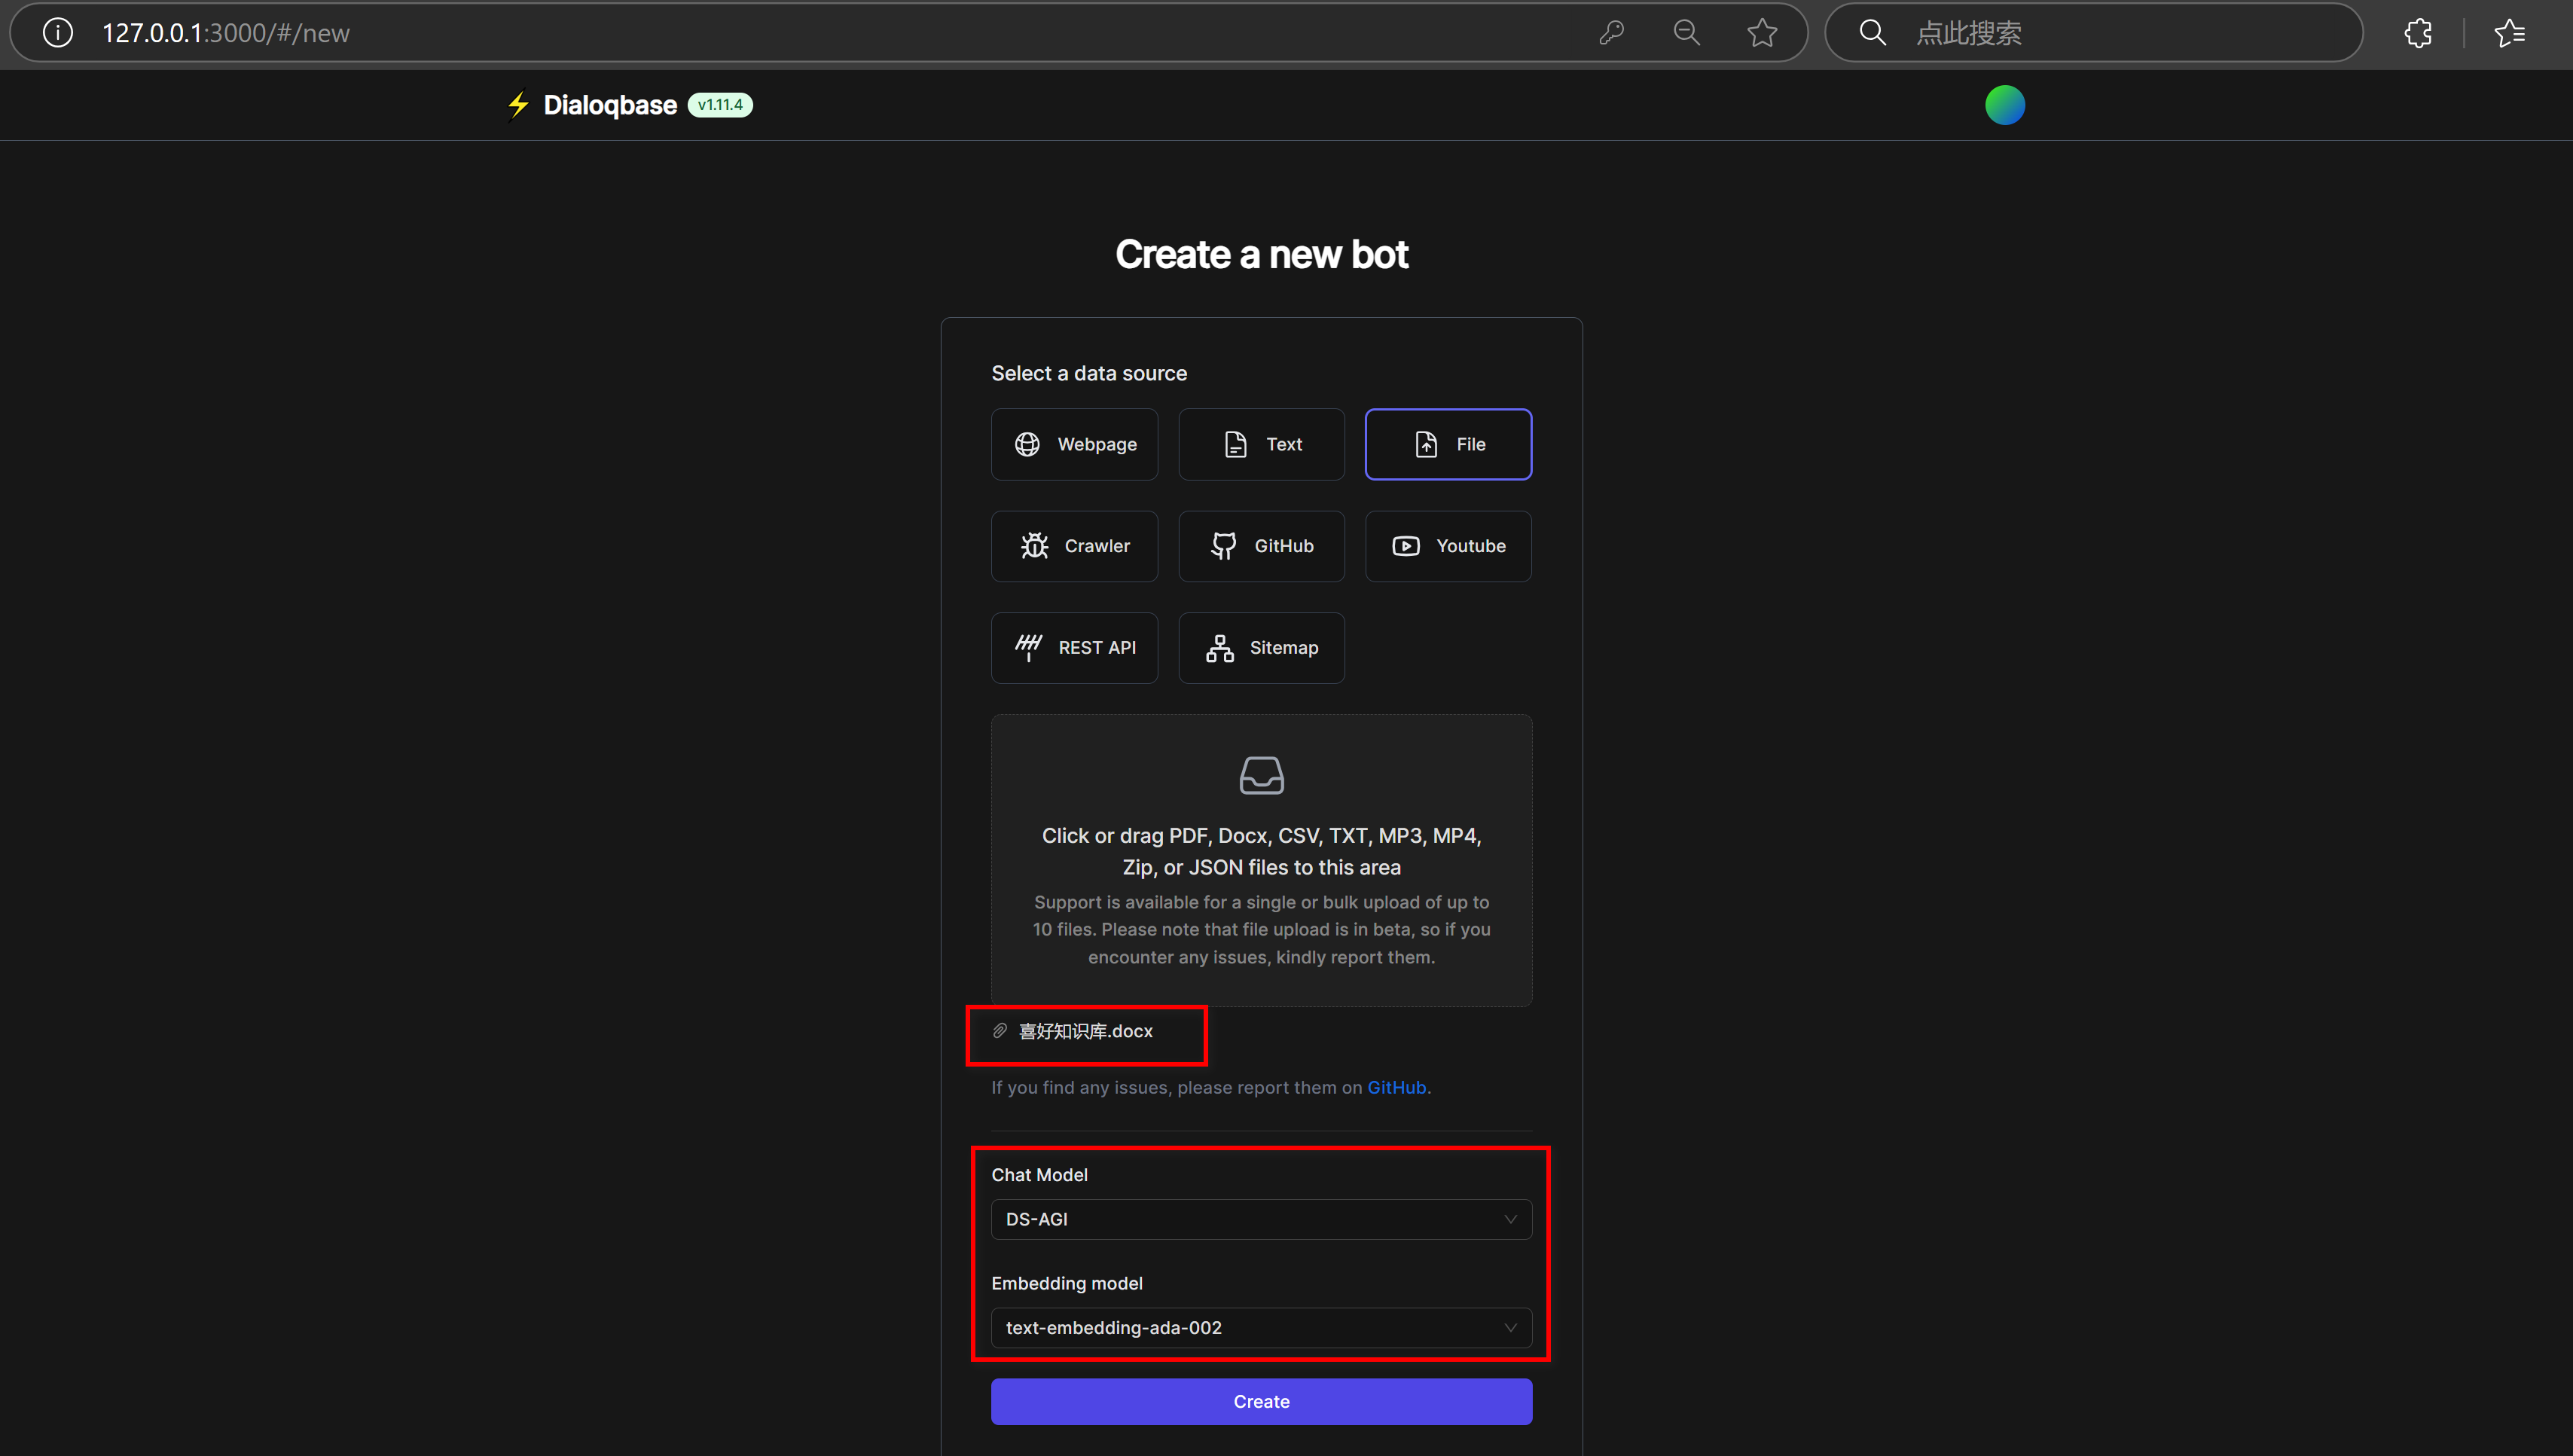
Task: Click the browser extensions puzzle icon
Action: [x=2418, y=33]
